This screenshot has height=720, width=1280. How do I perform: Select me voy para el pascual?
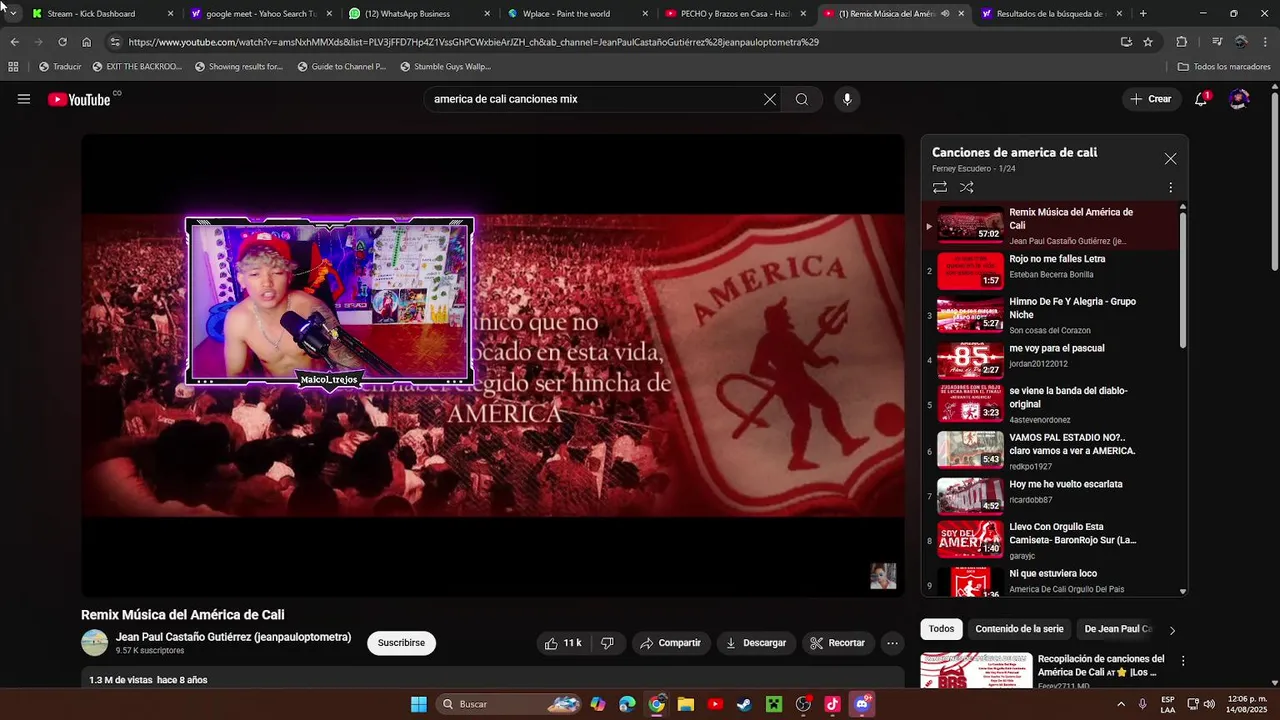[x=1052, y=360]
